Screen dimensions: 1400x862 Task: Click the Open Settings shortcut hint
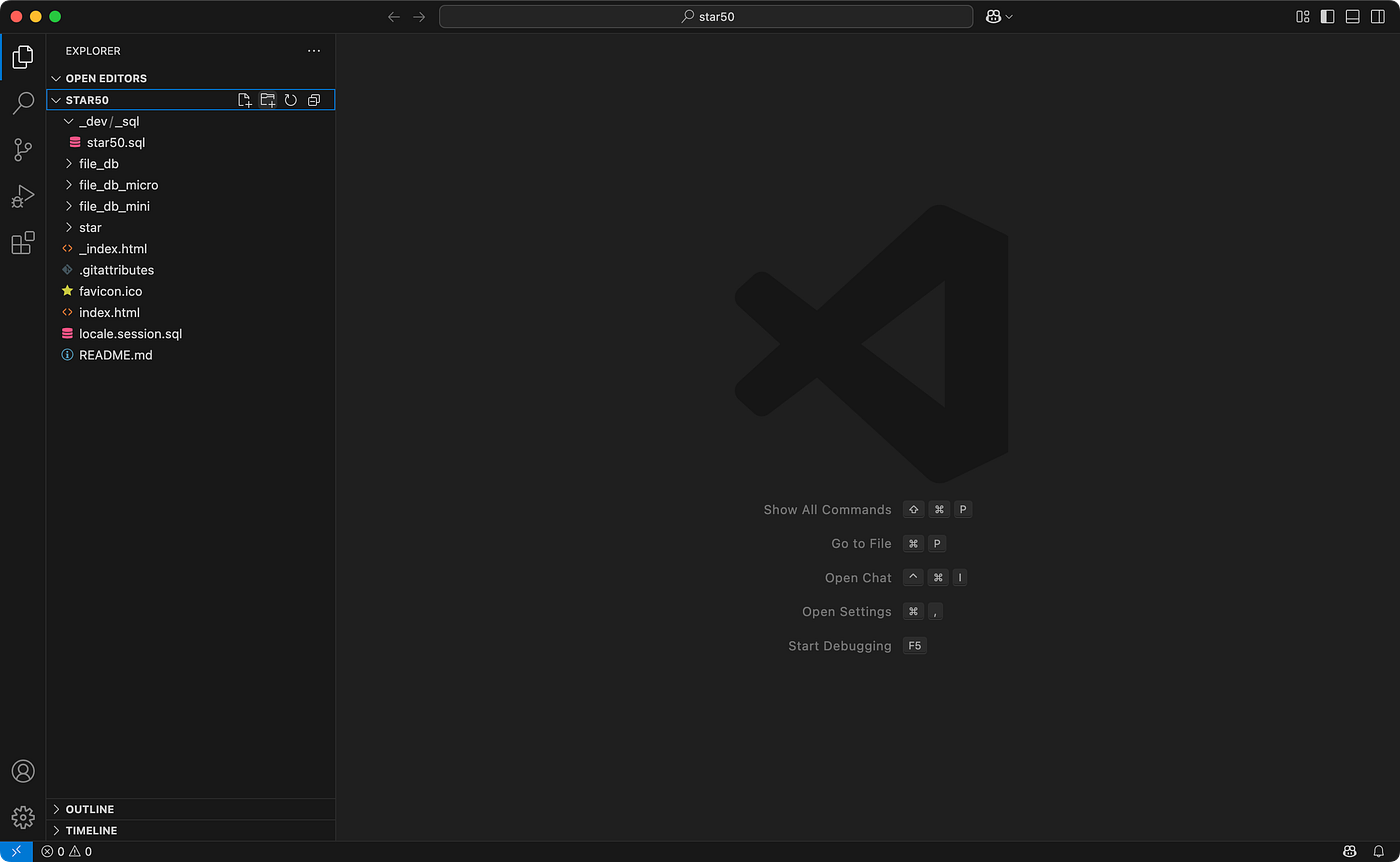coord(873,612)
